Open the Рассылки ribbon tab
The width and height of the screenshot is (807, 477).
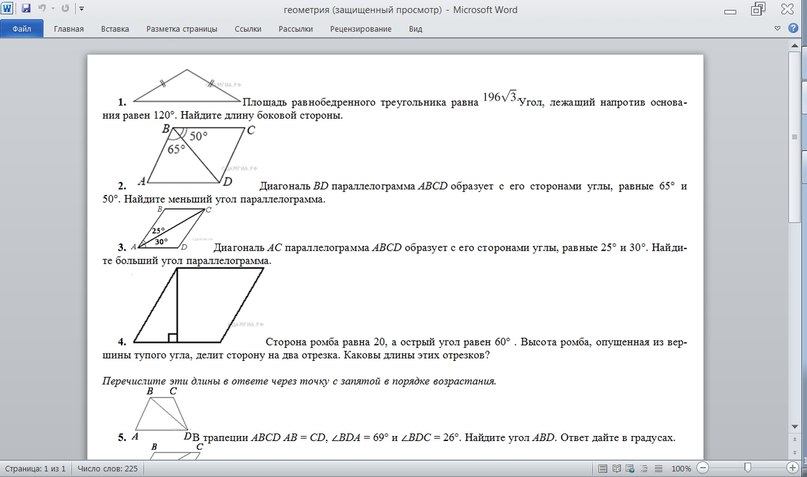tap(295, 29)
